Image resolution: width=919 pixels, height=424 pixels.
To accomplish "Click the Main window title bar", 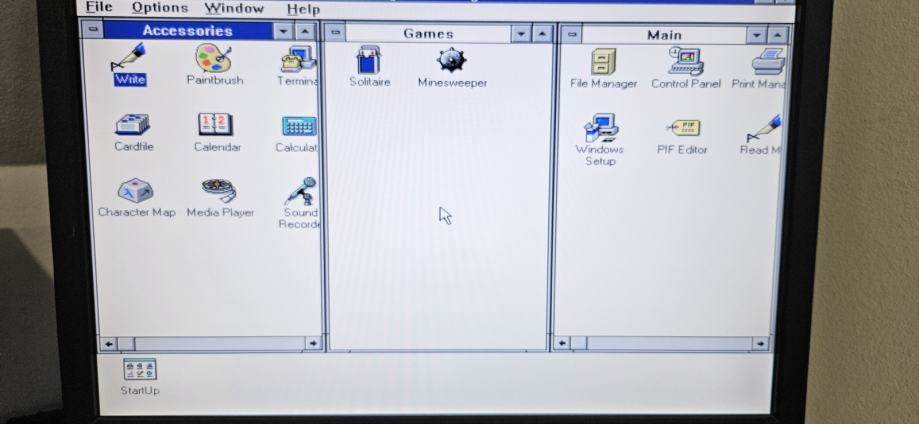I will point(664,35).
